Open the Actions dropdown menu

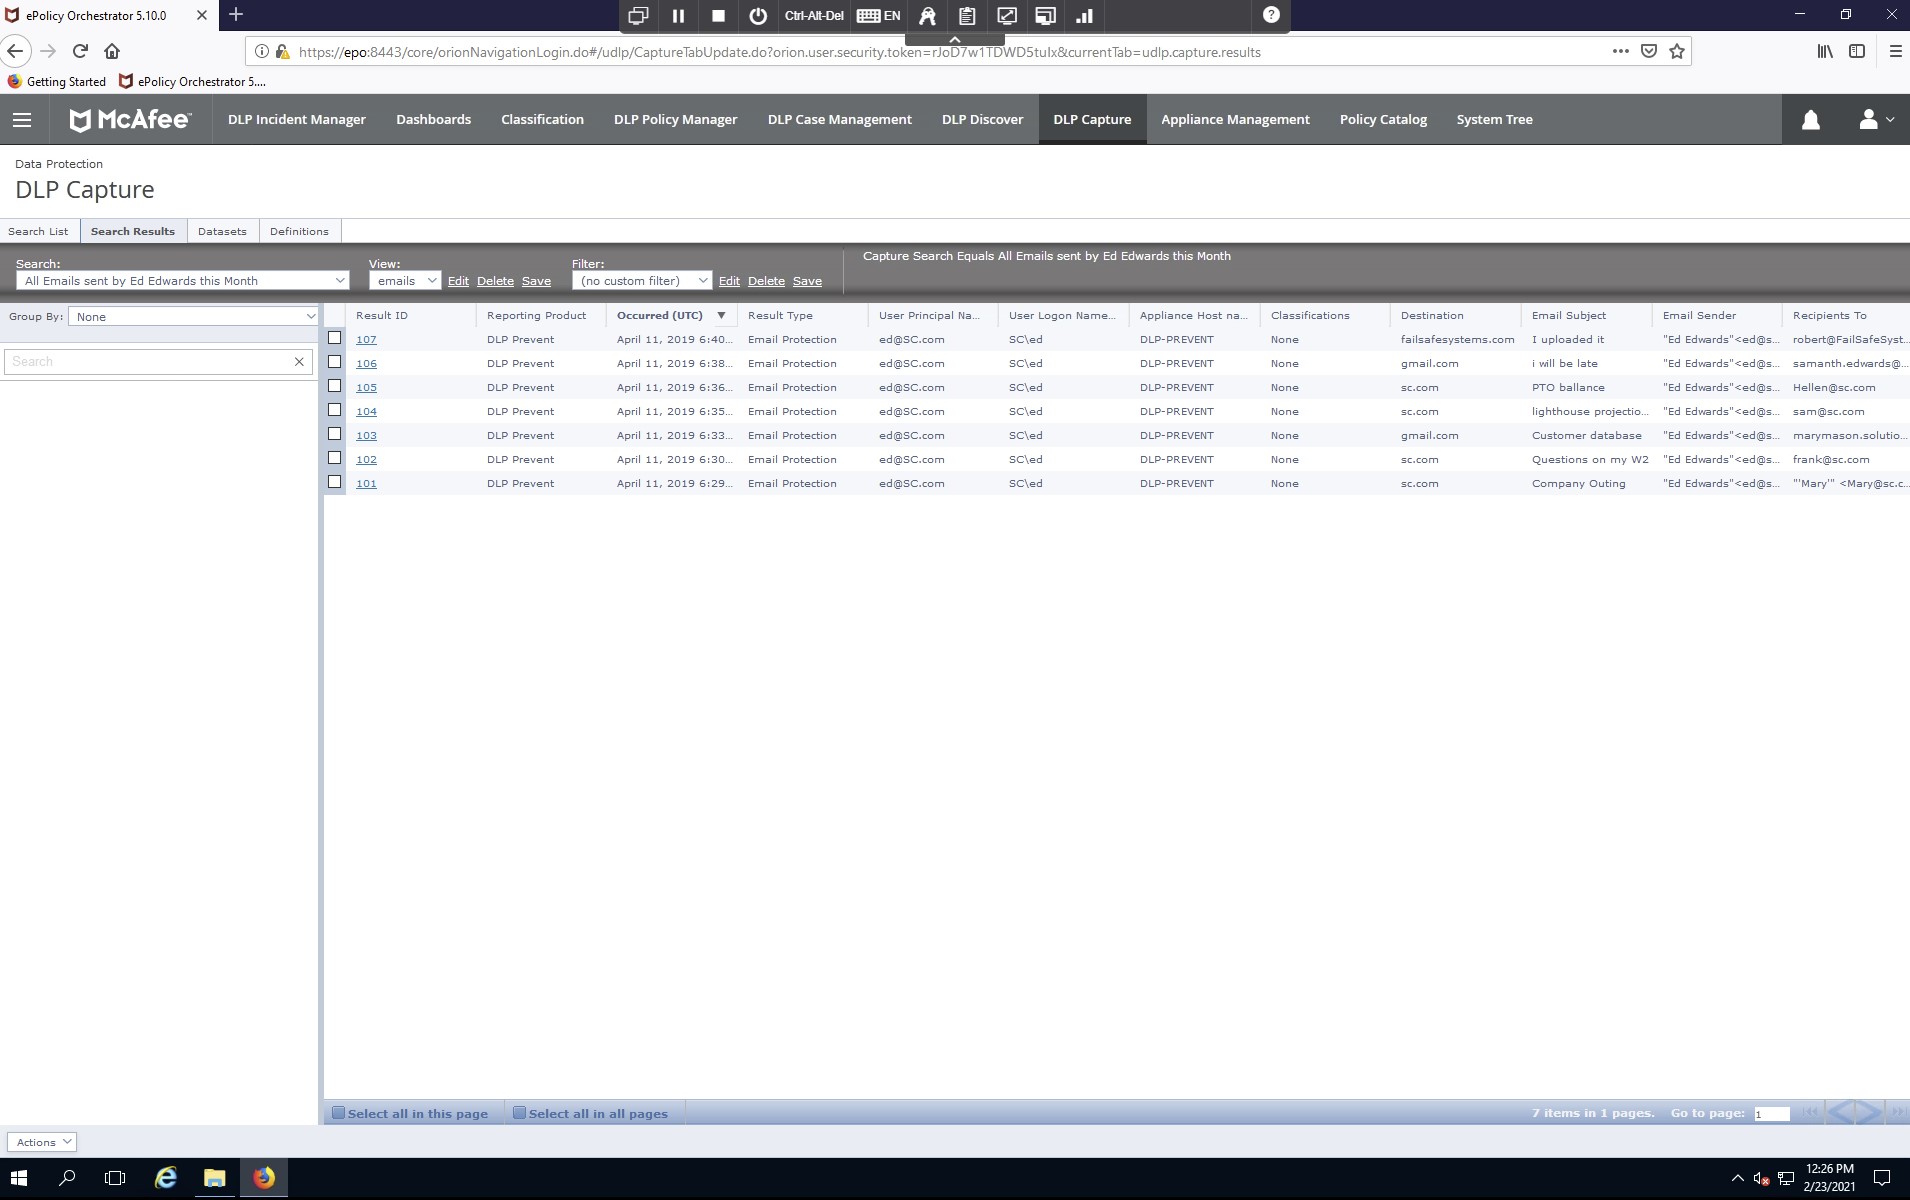pos(42,1142)
